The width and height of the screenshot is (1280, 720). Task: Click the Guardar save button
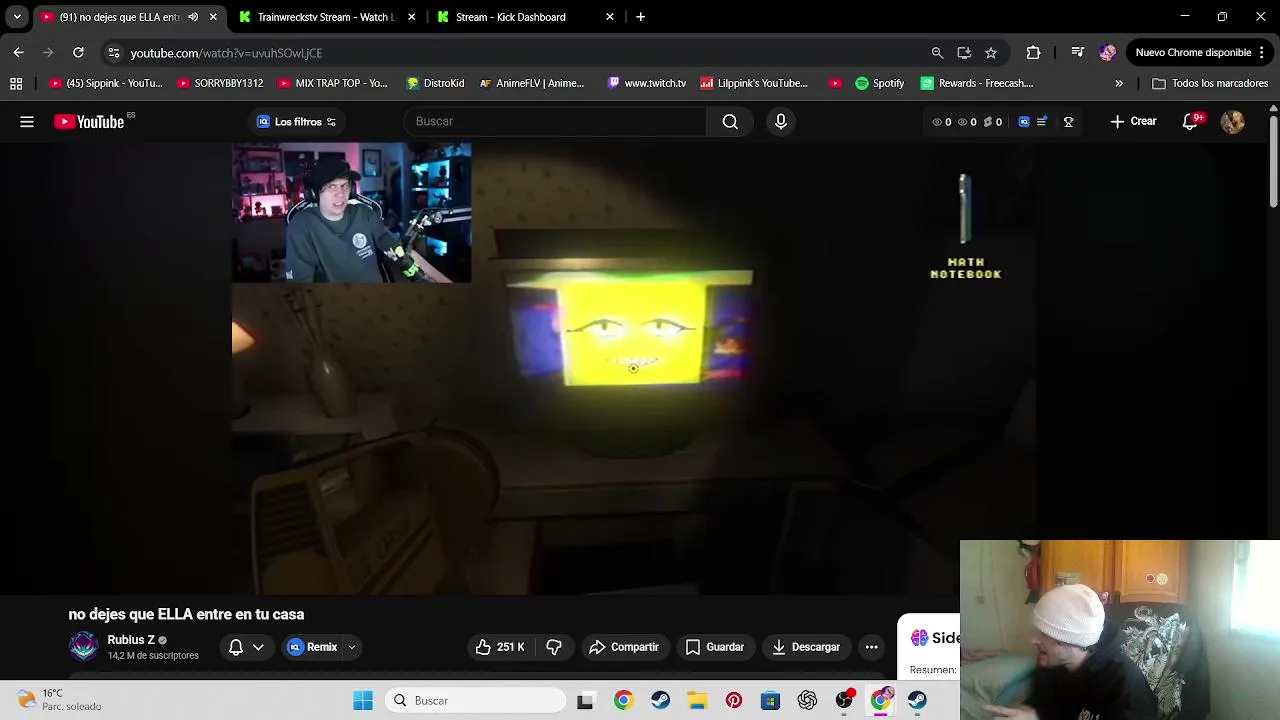715,647
